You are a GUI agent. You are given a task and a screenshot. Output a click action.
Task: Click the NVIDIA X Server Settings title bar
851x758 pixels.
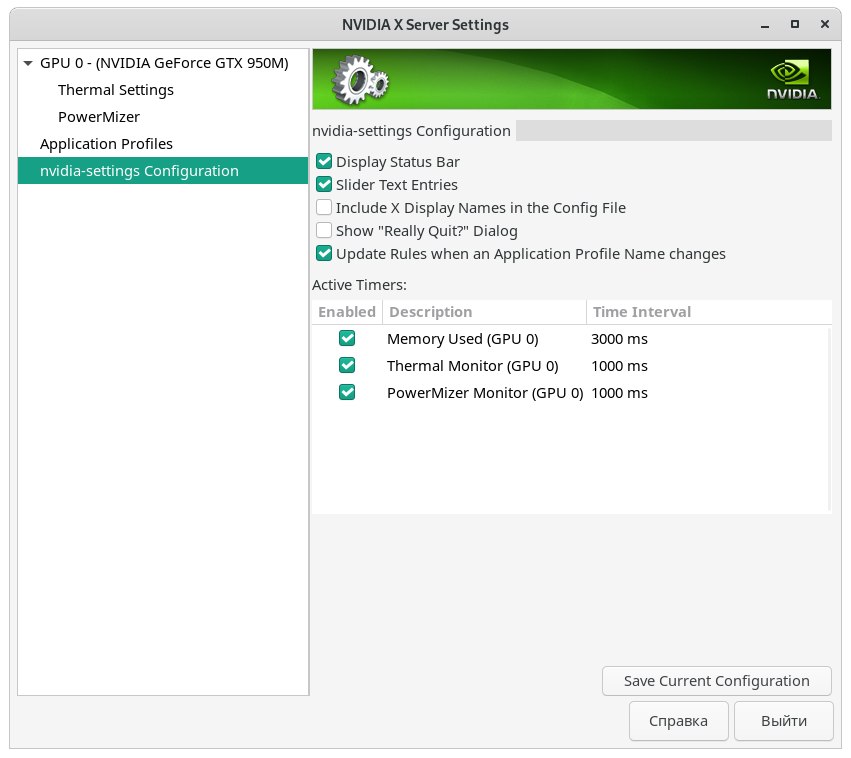pos(425,25)
